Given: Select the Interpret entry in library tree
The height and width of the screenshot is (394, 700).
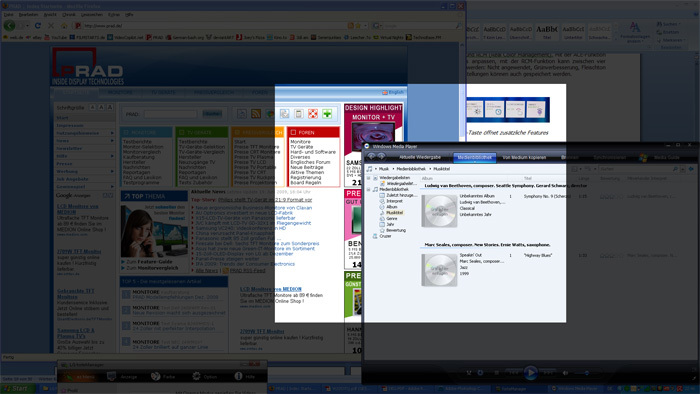Looking at the screenshot, I should 394,201.
